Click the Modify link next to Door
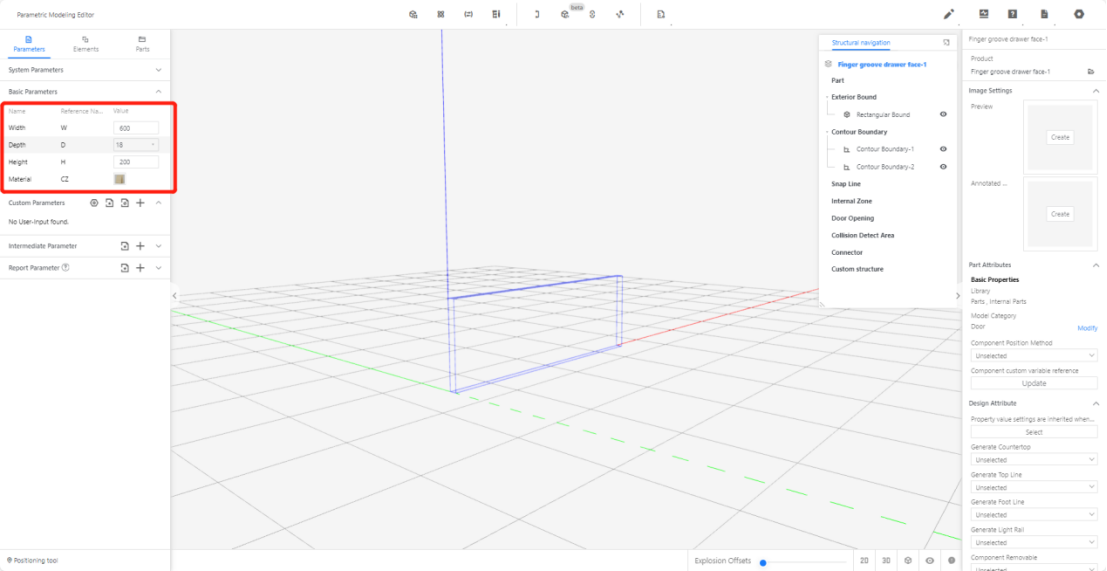This screenshot has height=571, width=1107. pyautogui.click(x=1087, y=328)
